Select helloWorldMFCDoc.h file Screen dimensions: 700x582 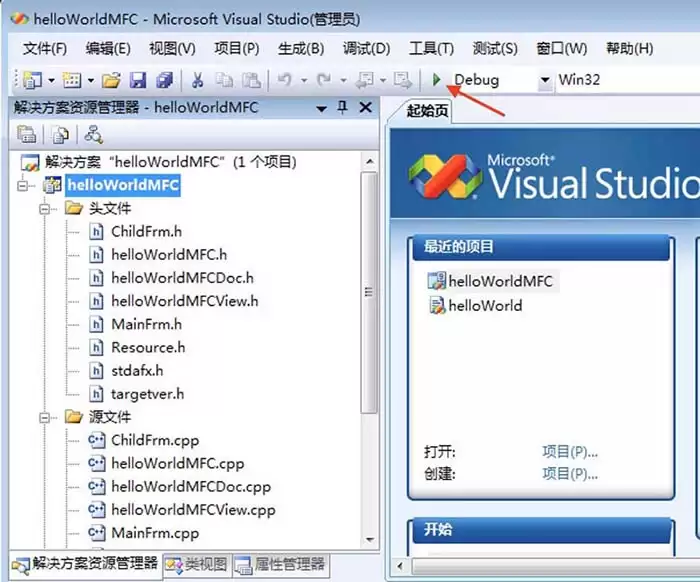(x=182, y=278)
